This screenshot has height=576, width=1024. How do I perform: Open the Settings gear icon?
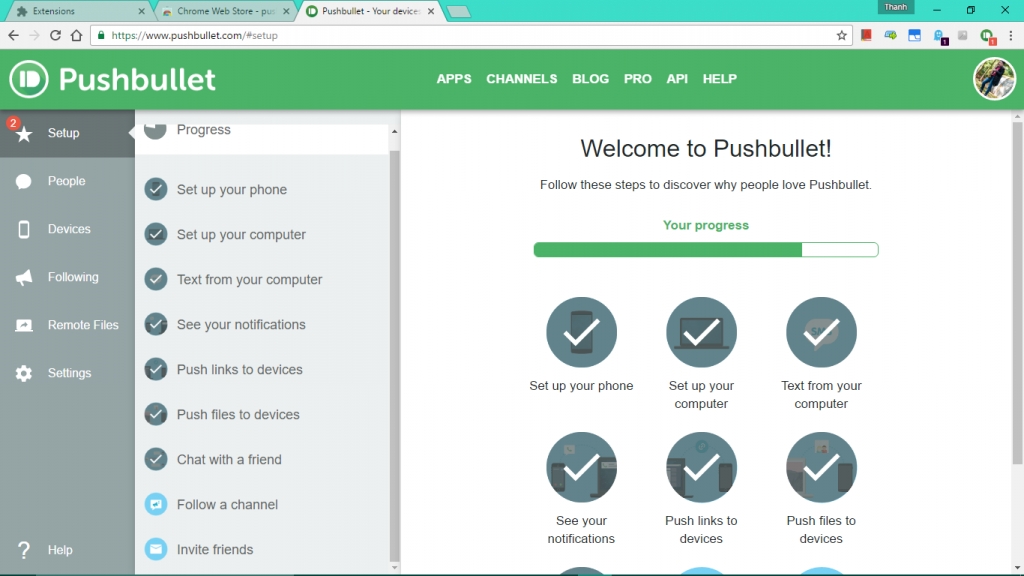[x=24, y=374]
